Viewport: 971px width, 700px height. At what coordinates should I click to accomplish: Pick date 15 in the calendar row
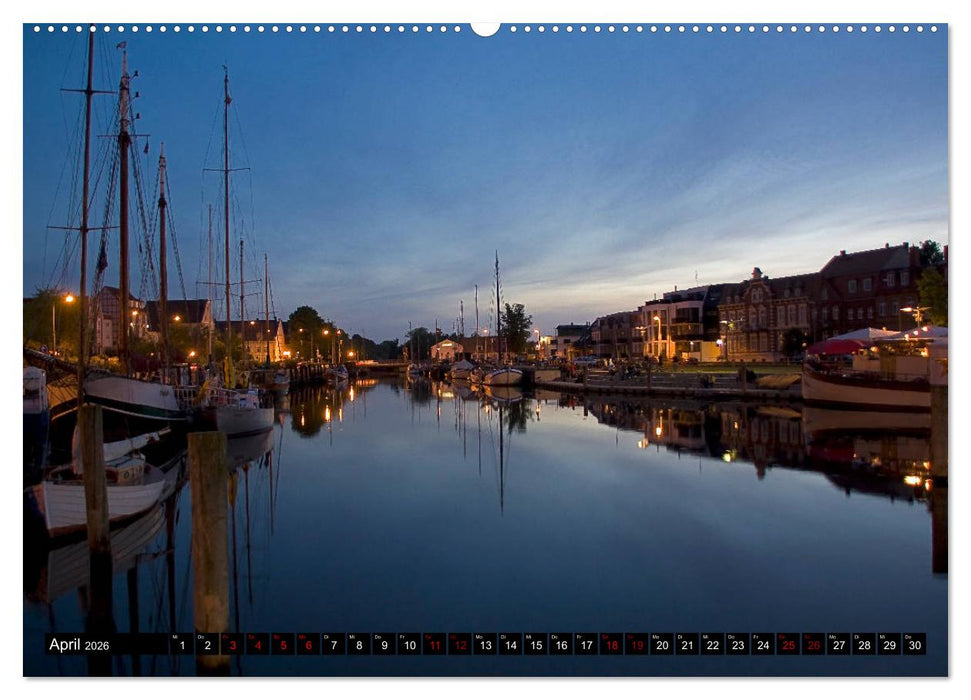coord(535,645)
